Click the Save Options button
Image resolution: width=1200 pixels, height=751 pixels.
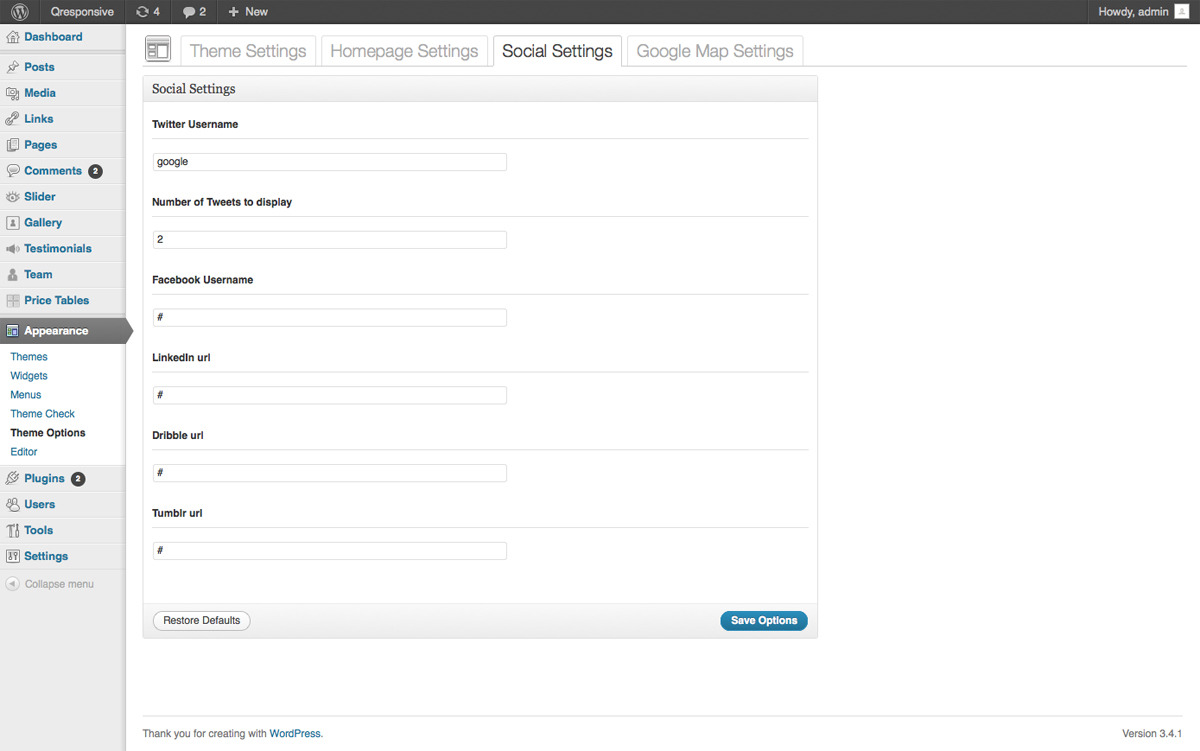tap(763, 621)
